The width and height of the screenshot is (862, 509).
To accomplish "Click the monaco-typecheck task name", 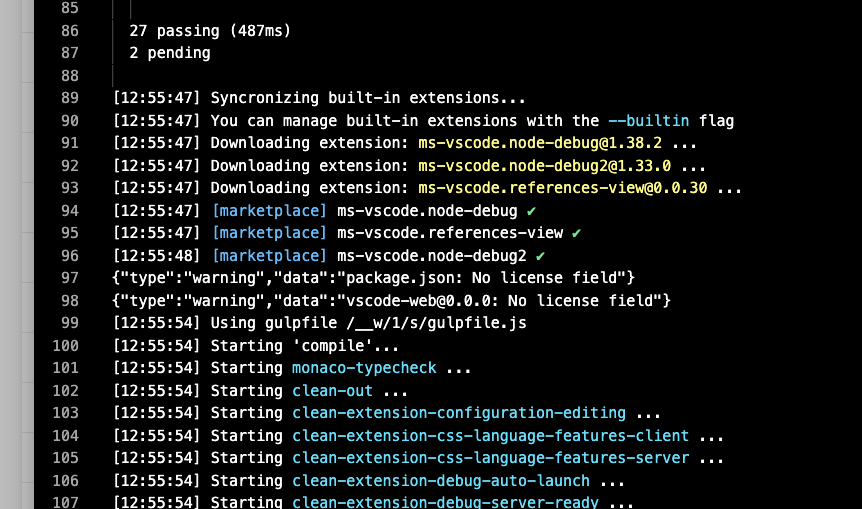I will 364,368.
